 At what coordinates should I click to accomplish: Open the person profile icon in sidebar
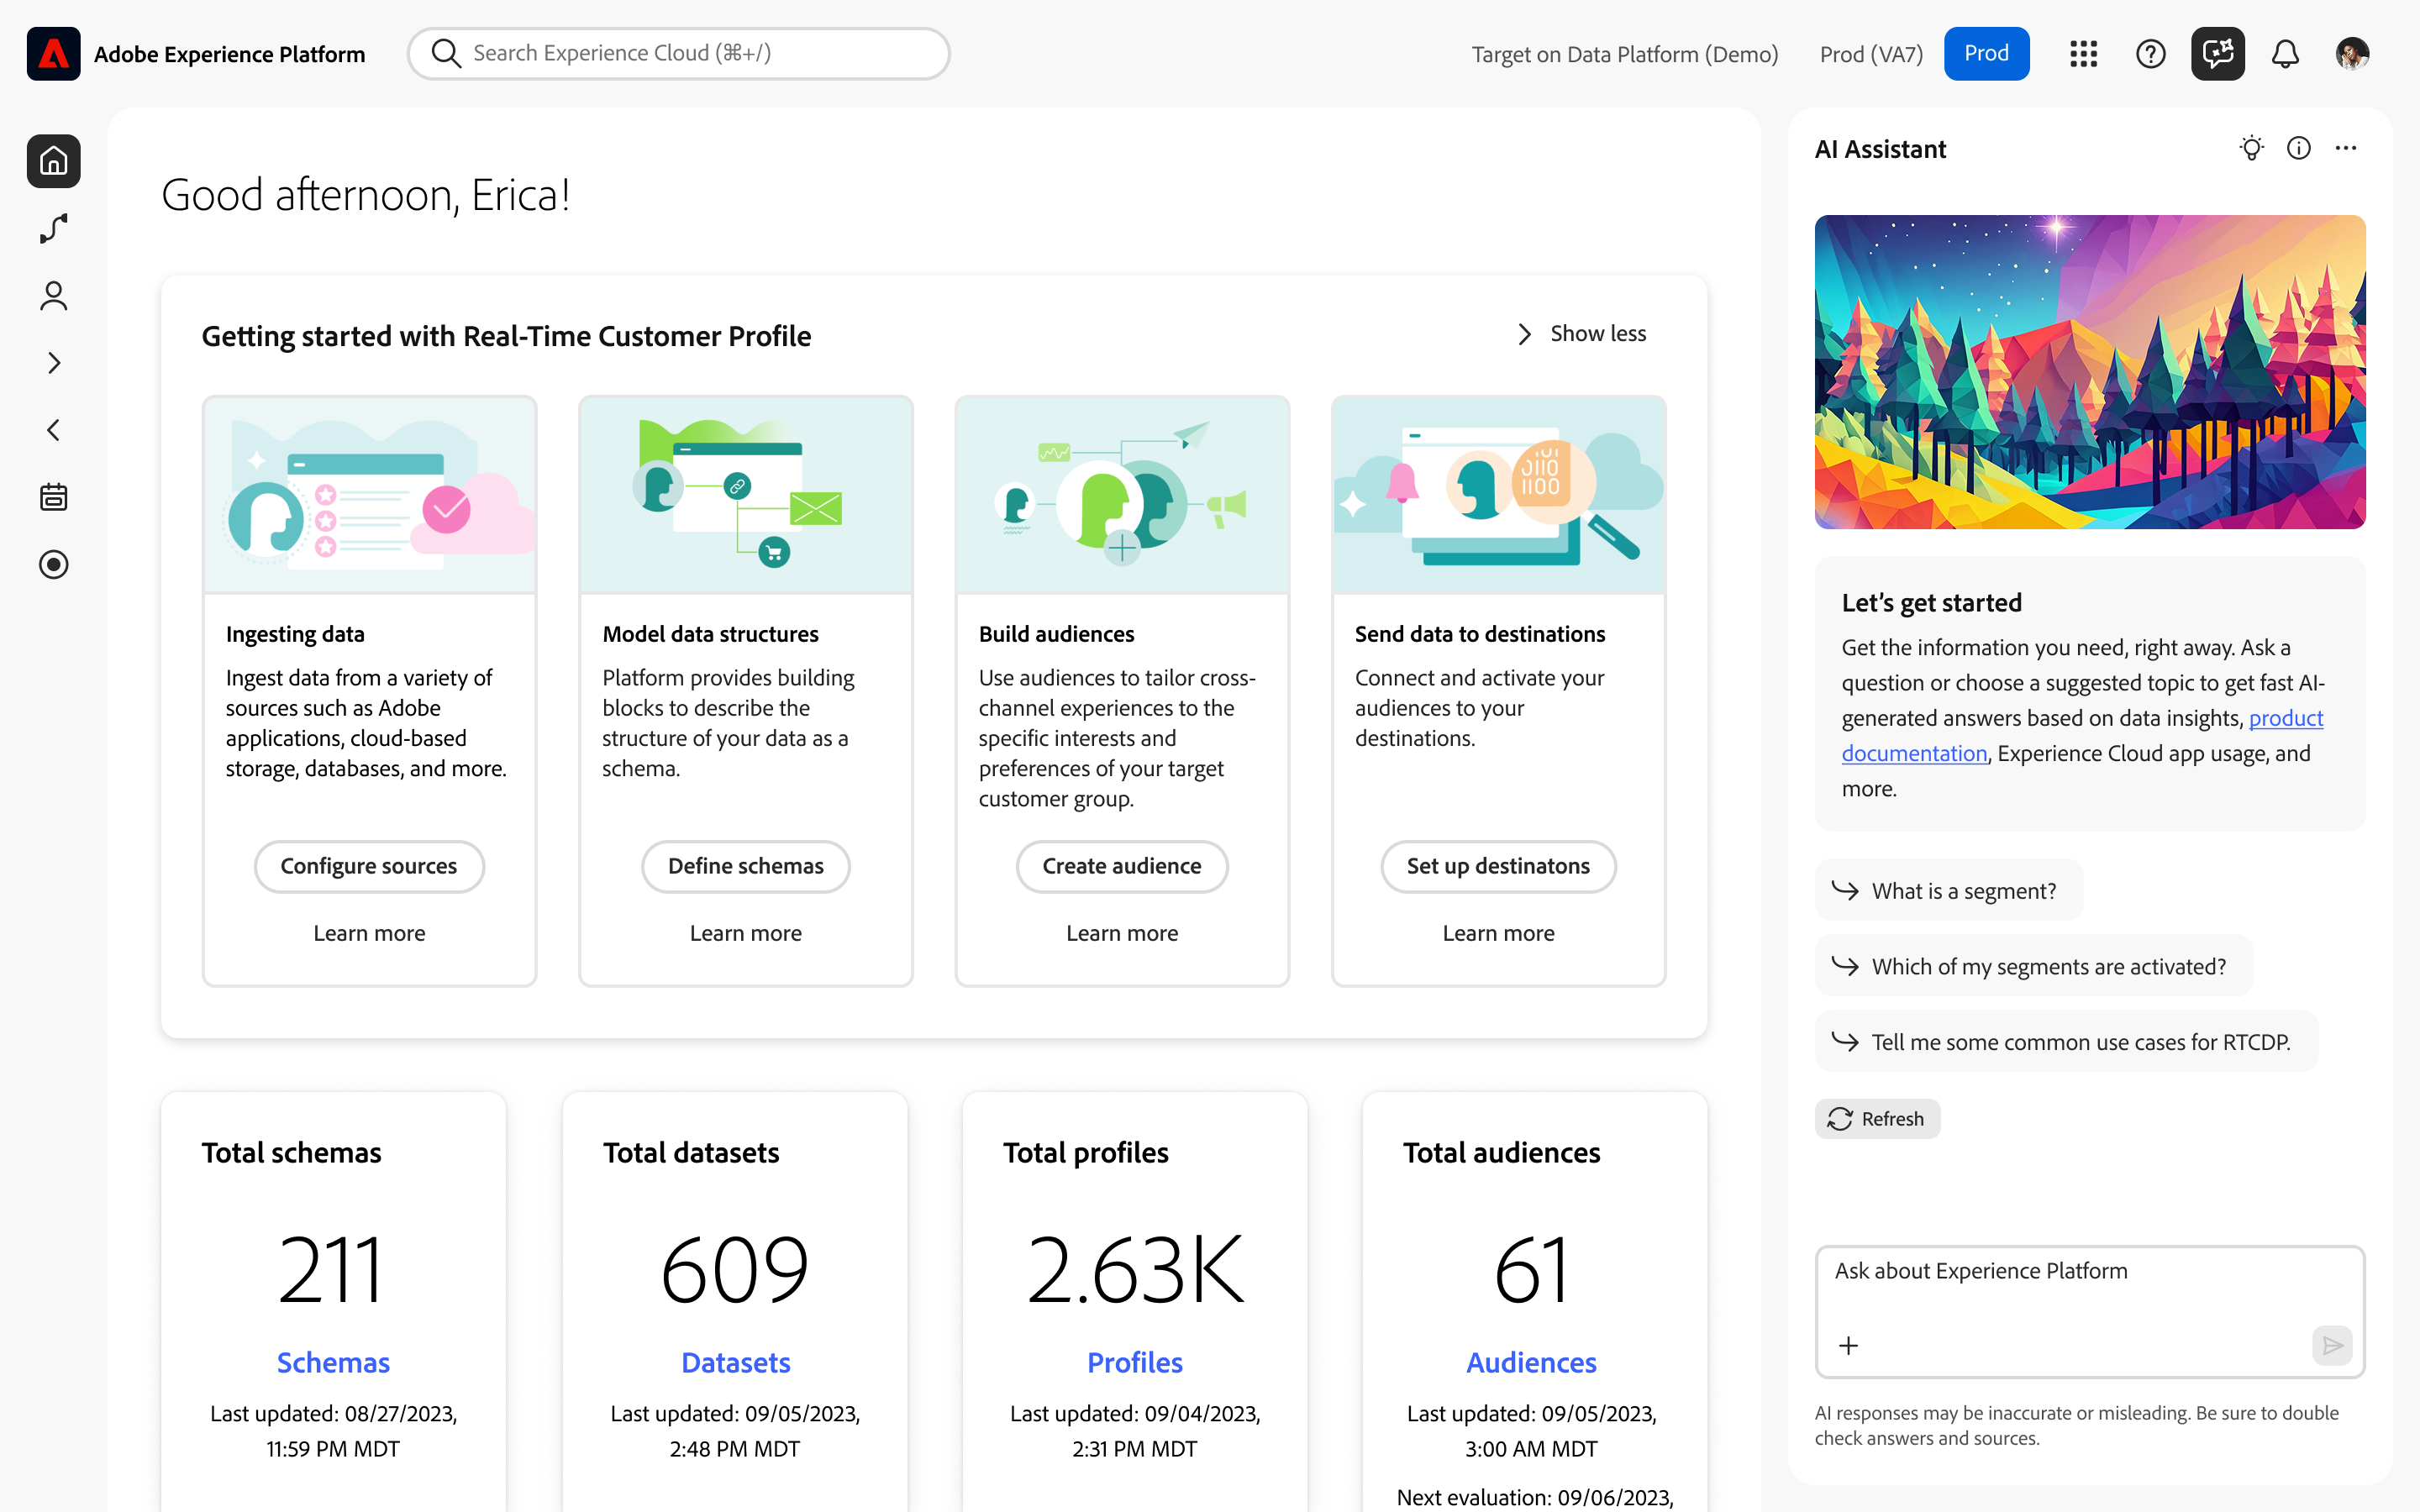(54, 296)
